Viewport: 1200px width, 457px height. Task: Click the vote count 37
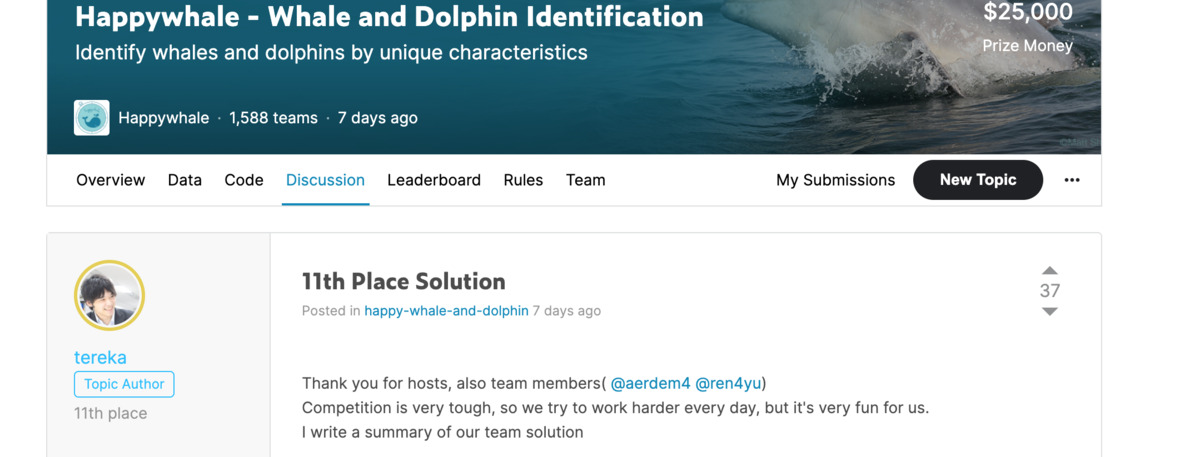pyautogui.click(x=1049, y=291)
